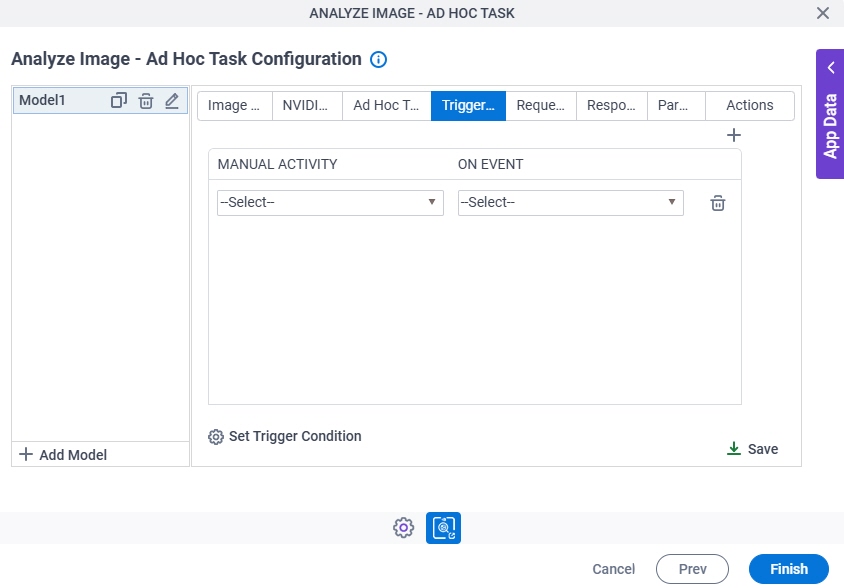The height and width of the screenshot is (588, 844).
Task: Click the Cancel button
Action: (x=614, y=569)
